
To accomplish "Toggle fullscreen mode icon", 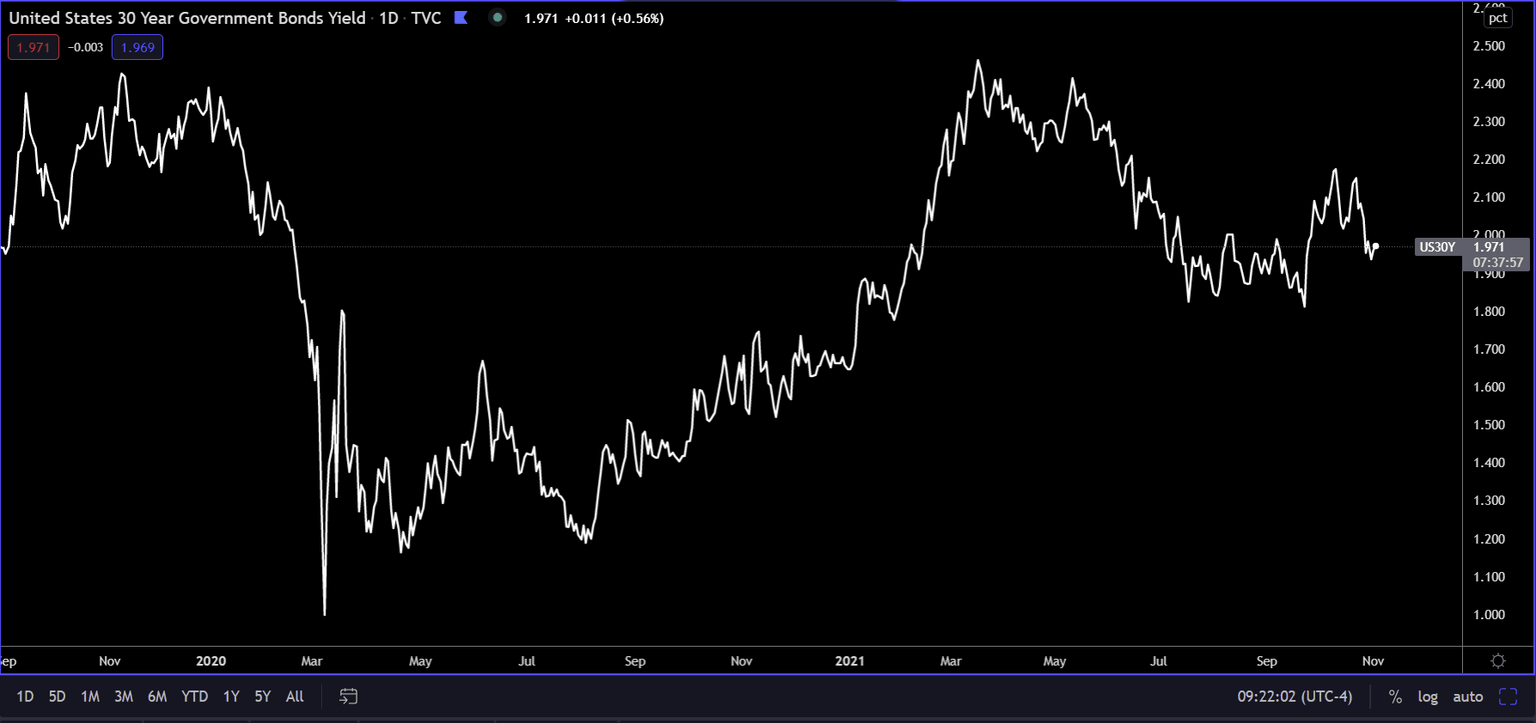I will (x=1508, y=696).
